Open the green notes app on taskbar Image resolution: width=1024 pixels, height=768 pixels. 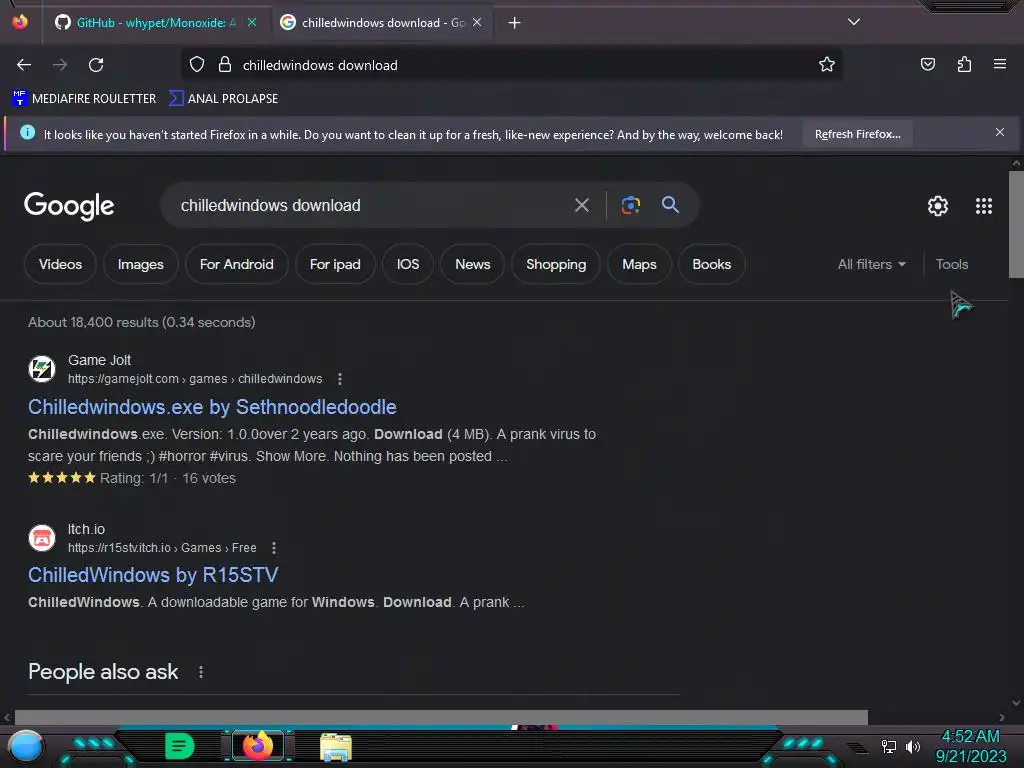pyautogui.click(x=180, y=746)
